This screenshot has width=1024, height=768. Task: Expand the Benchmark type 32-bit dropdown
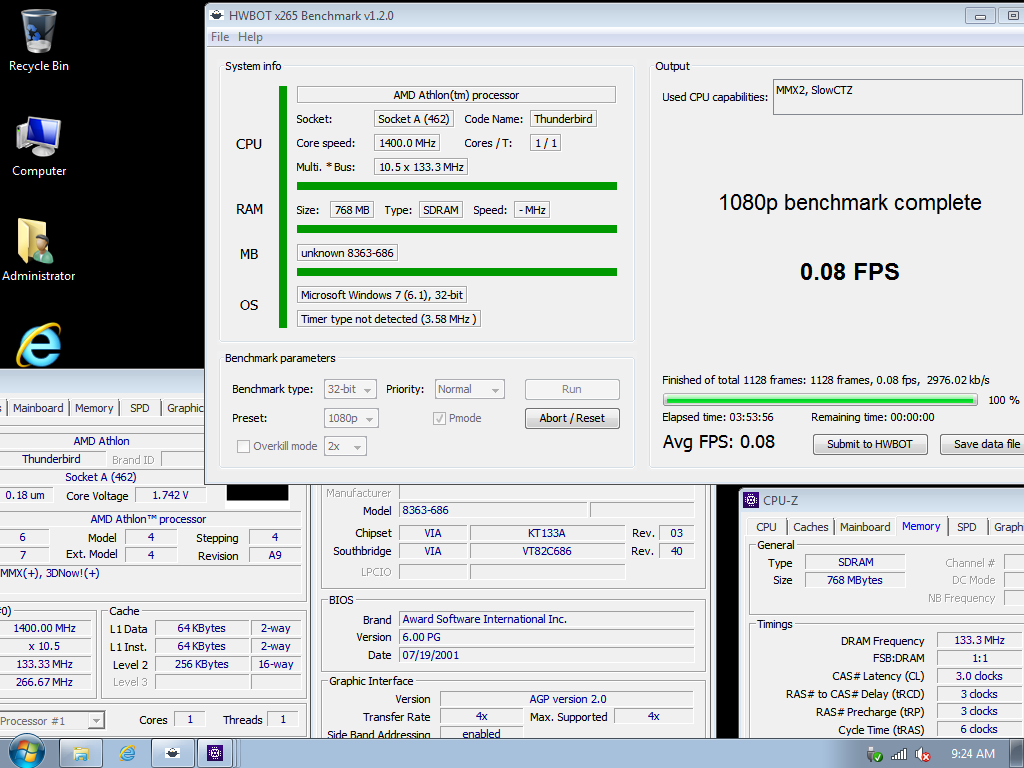pyautogui.click(x=350, y=389)
